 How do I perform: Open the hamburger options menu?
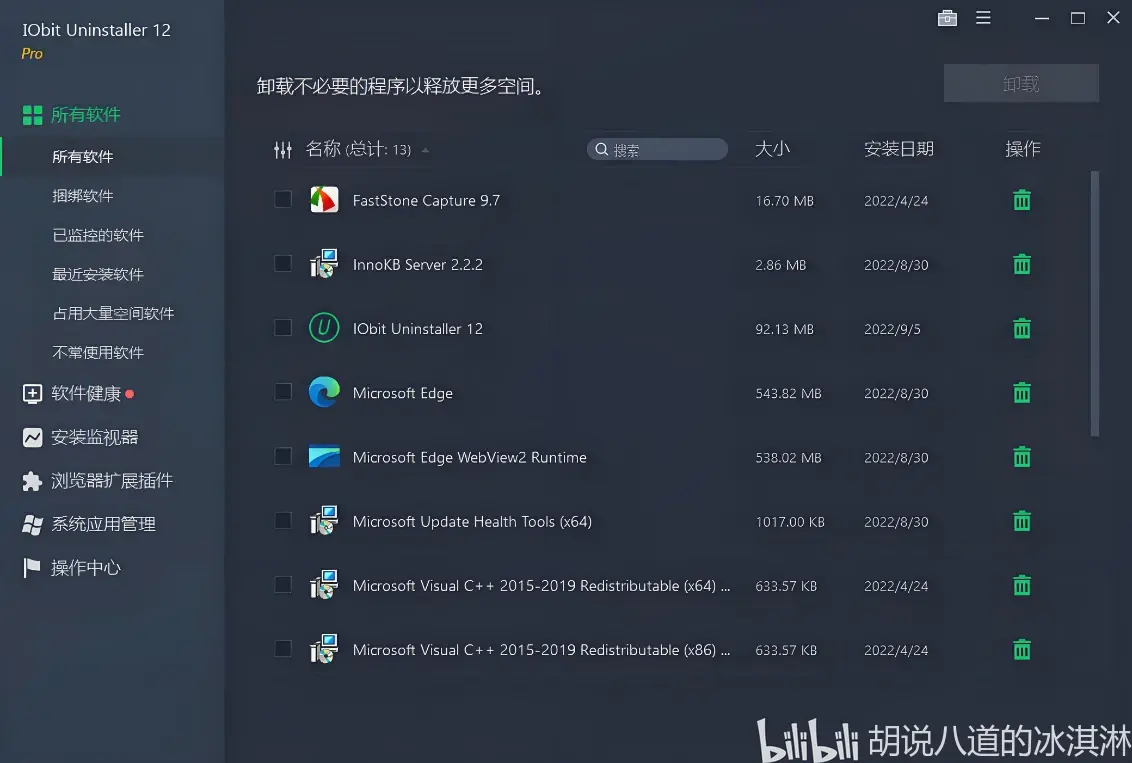[x=983, y=17]
